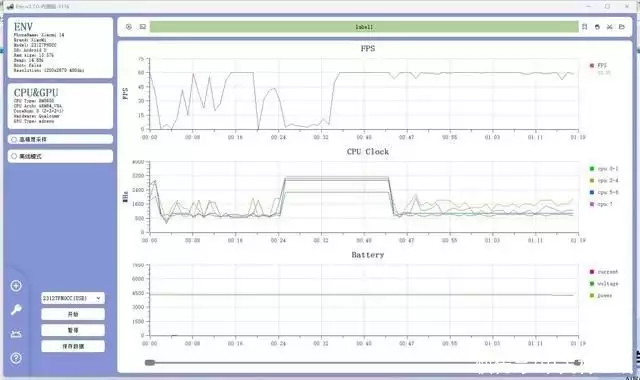The width and height of the screenshot is (640, 380).
Task: Click the left handle of the timeline range slider
Action: click(150, 362)
